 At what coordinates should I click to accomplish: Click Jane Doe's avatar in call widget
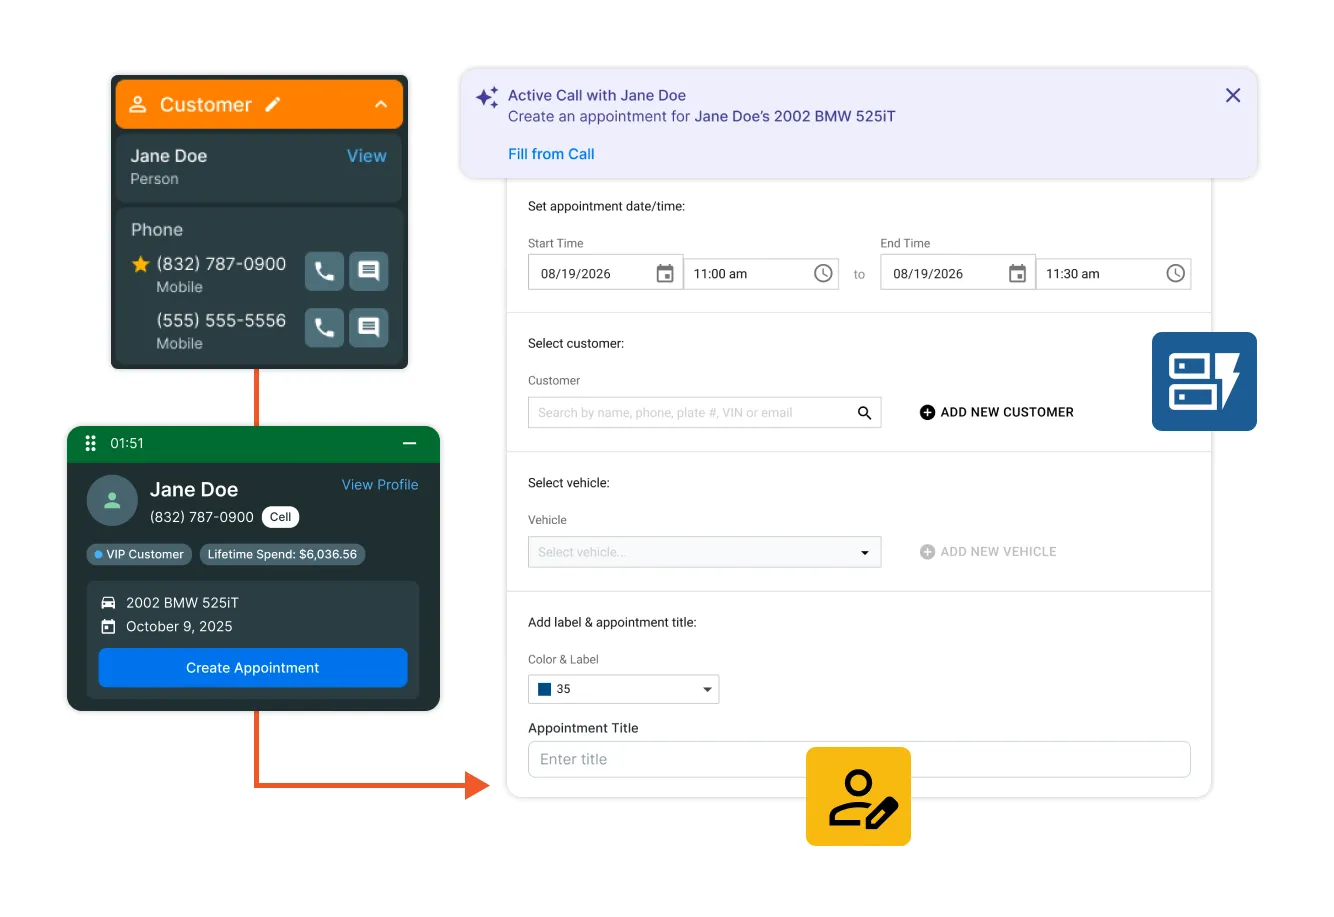point(112,500)
